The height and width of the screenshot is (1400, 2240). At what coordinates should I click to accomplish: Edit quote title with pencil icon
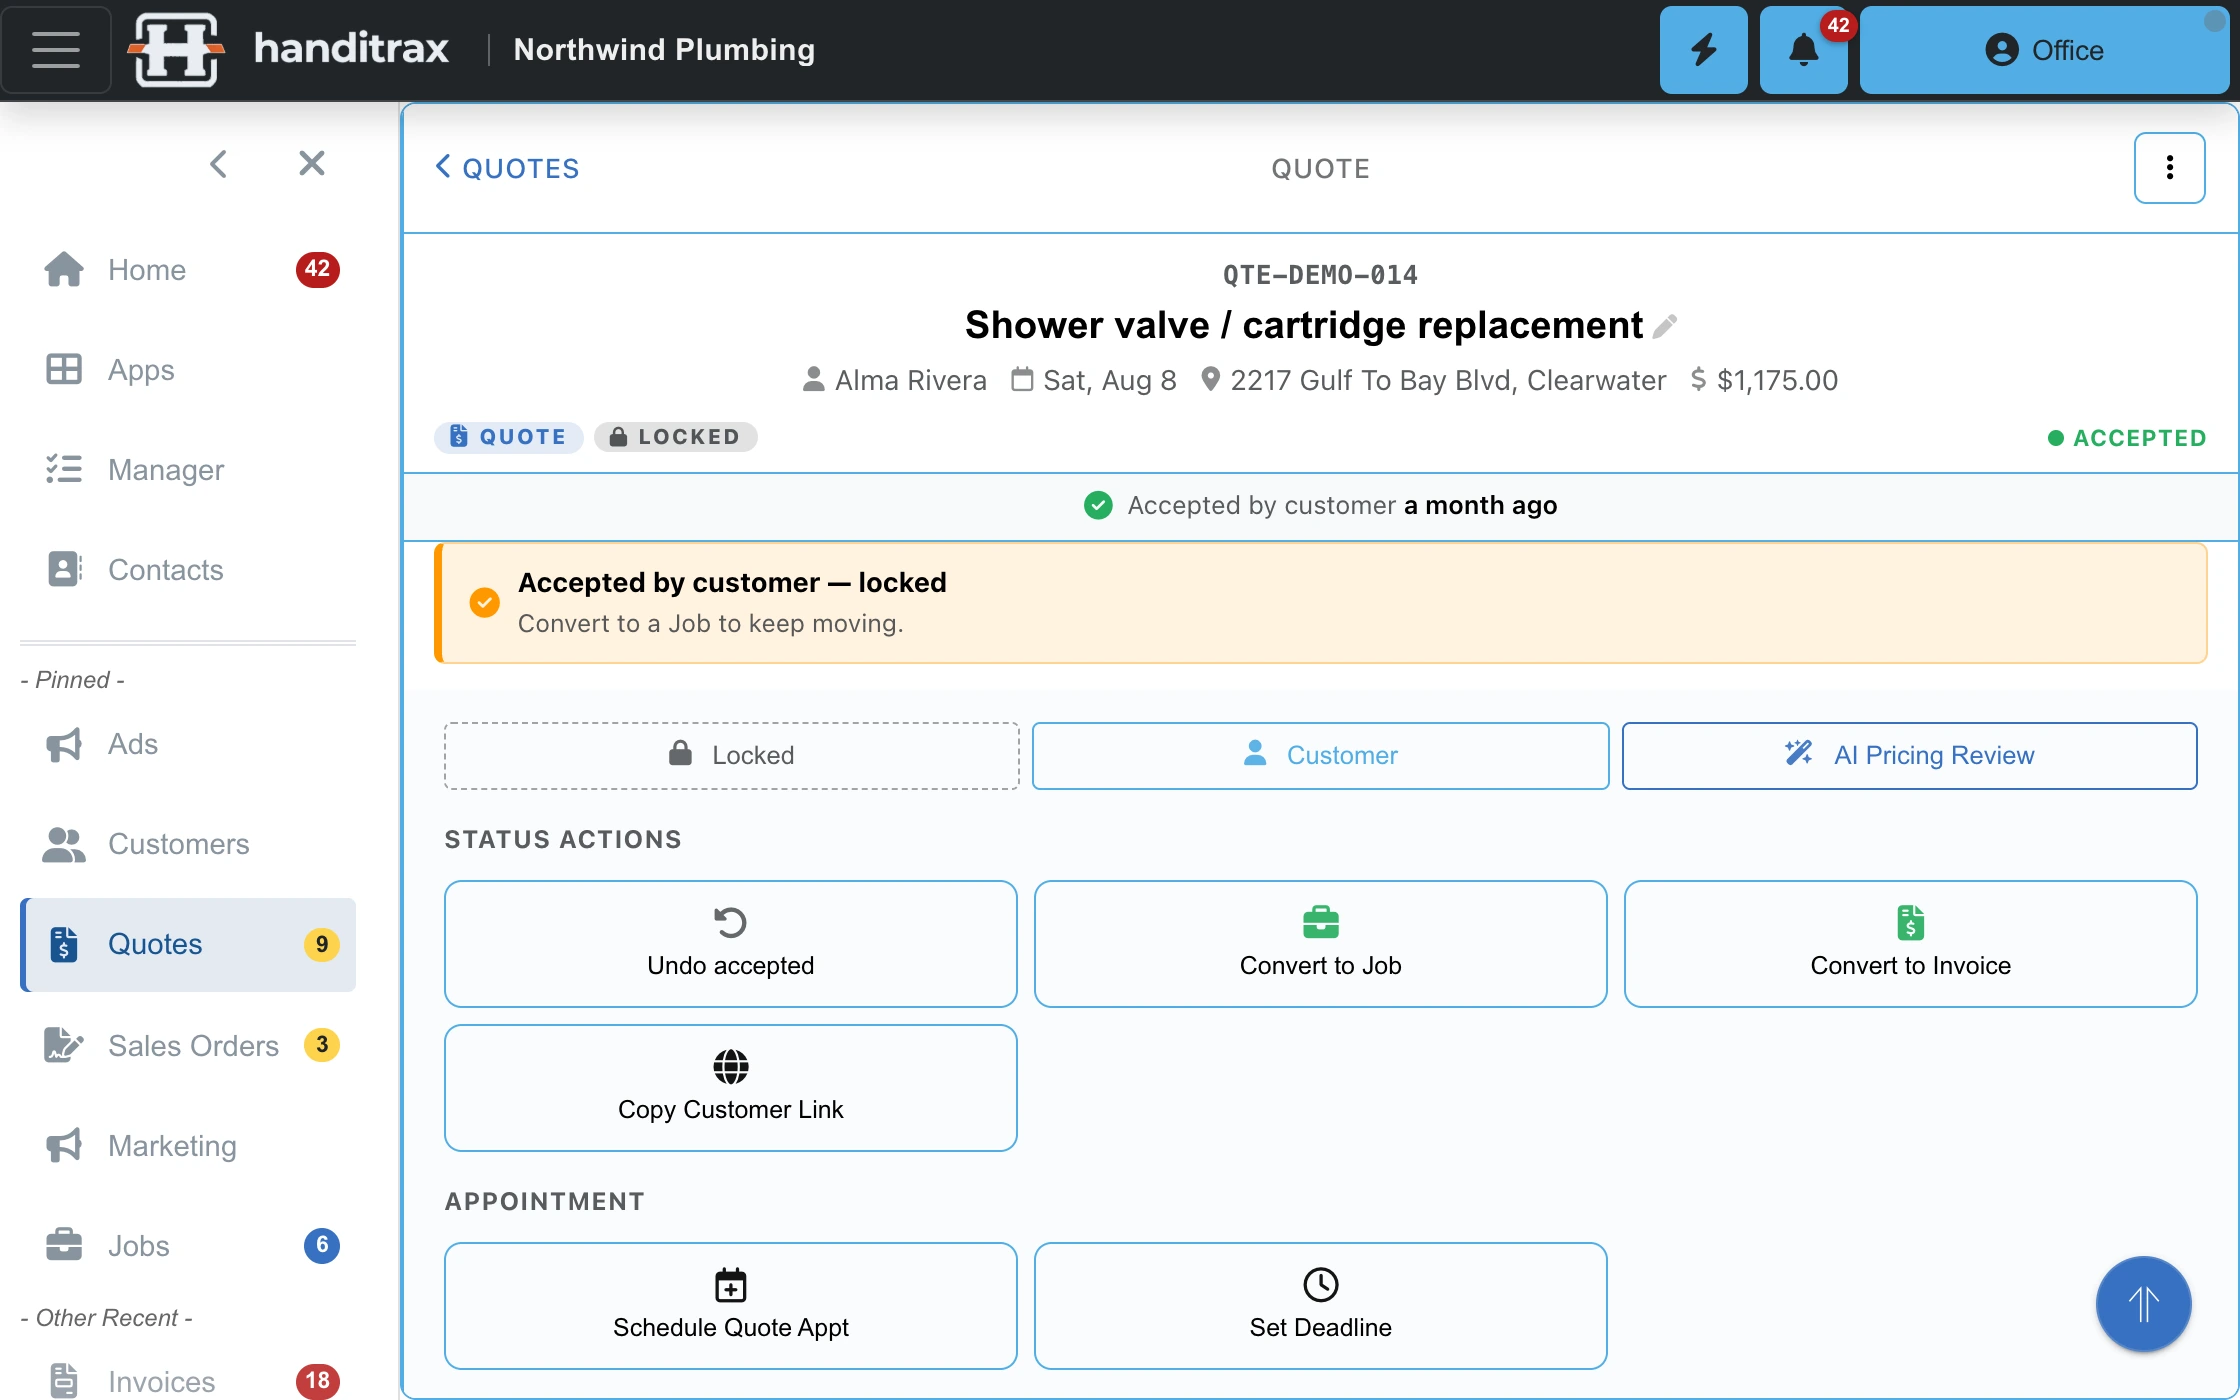(1665, 326)
